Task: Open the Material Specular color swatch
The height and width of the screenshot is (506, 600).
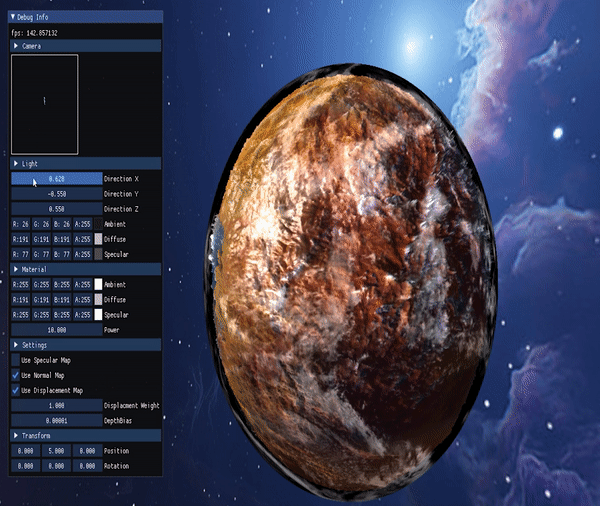Action: pos(98,315)
